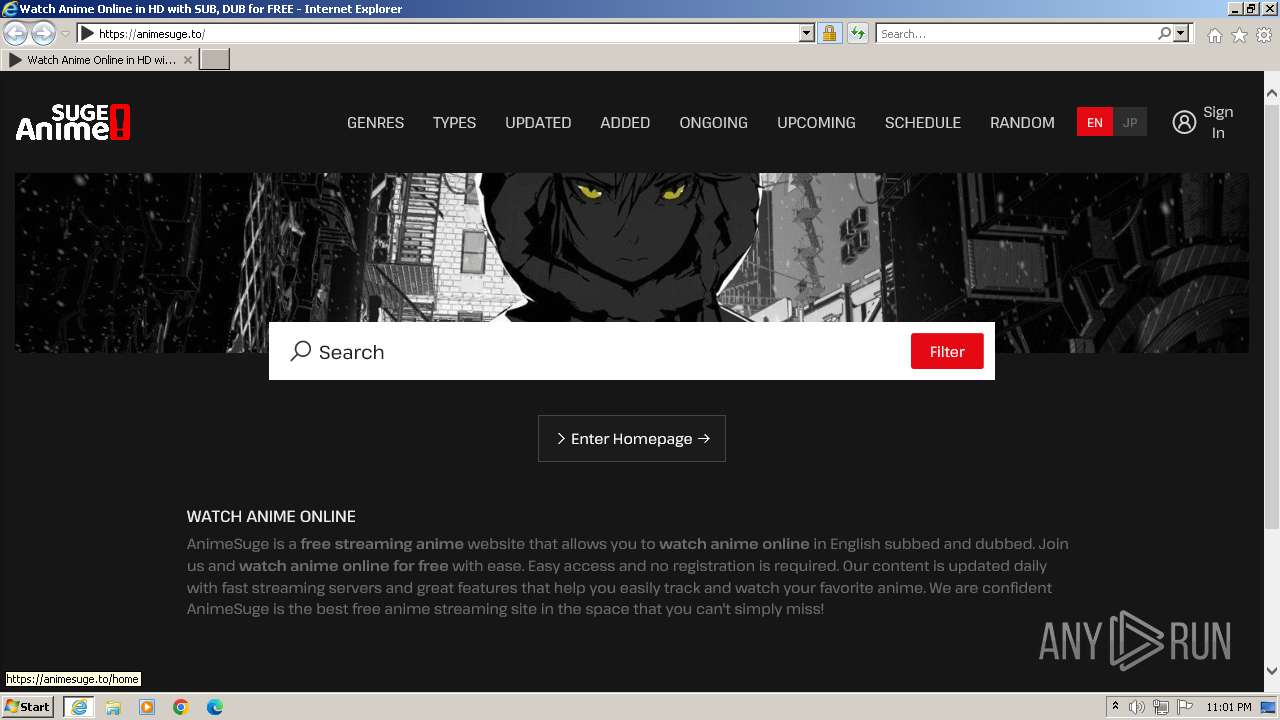Go to ADDED anime list
The width and height of the screenshot is (1280, 720).
pos(625,122)
